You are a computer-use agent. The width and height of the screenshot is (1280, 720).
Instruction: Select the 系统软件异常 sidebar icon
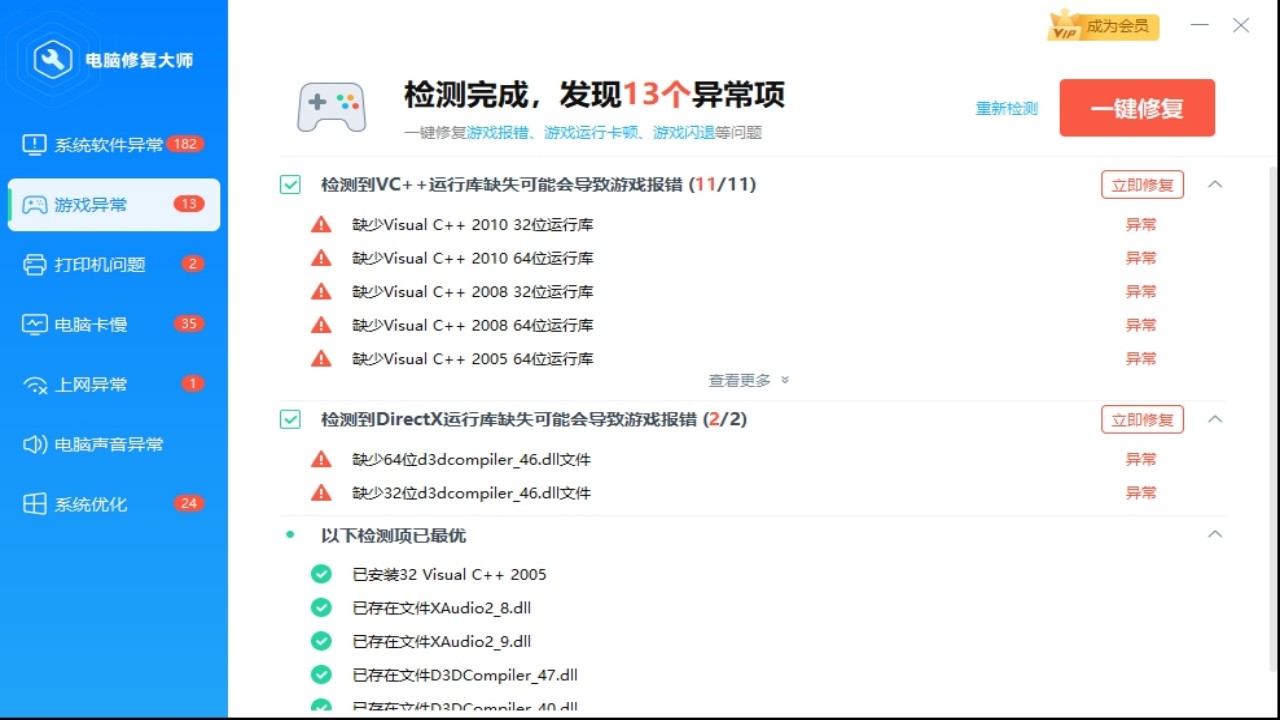coord(33,144)
